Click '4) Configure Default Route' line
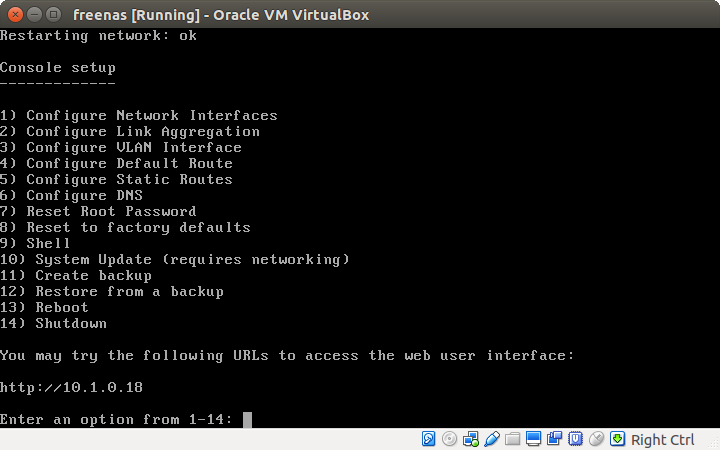This screenshot has width=720, height=450. [x=116, y=163]
